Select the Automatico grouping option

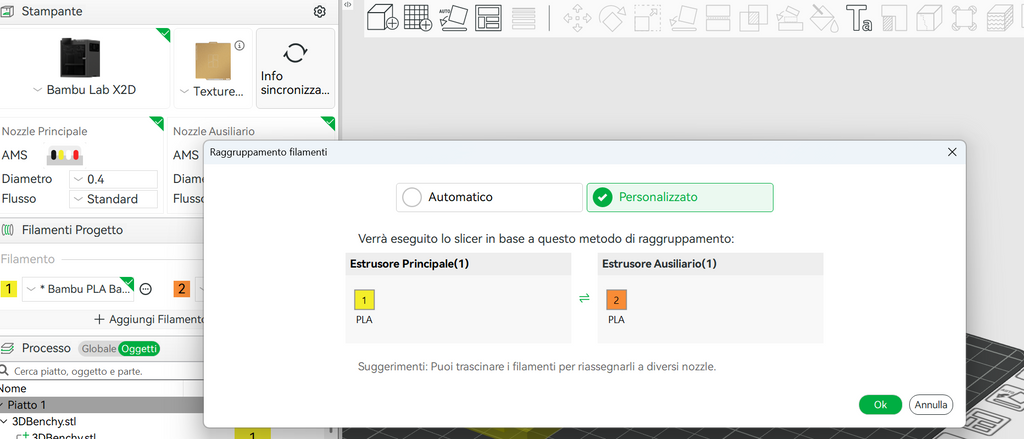[489, 197]
